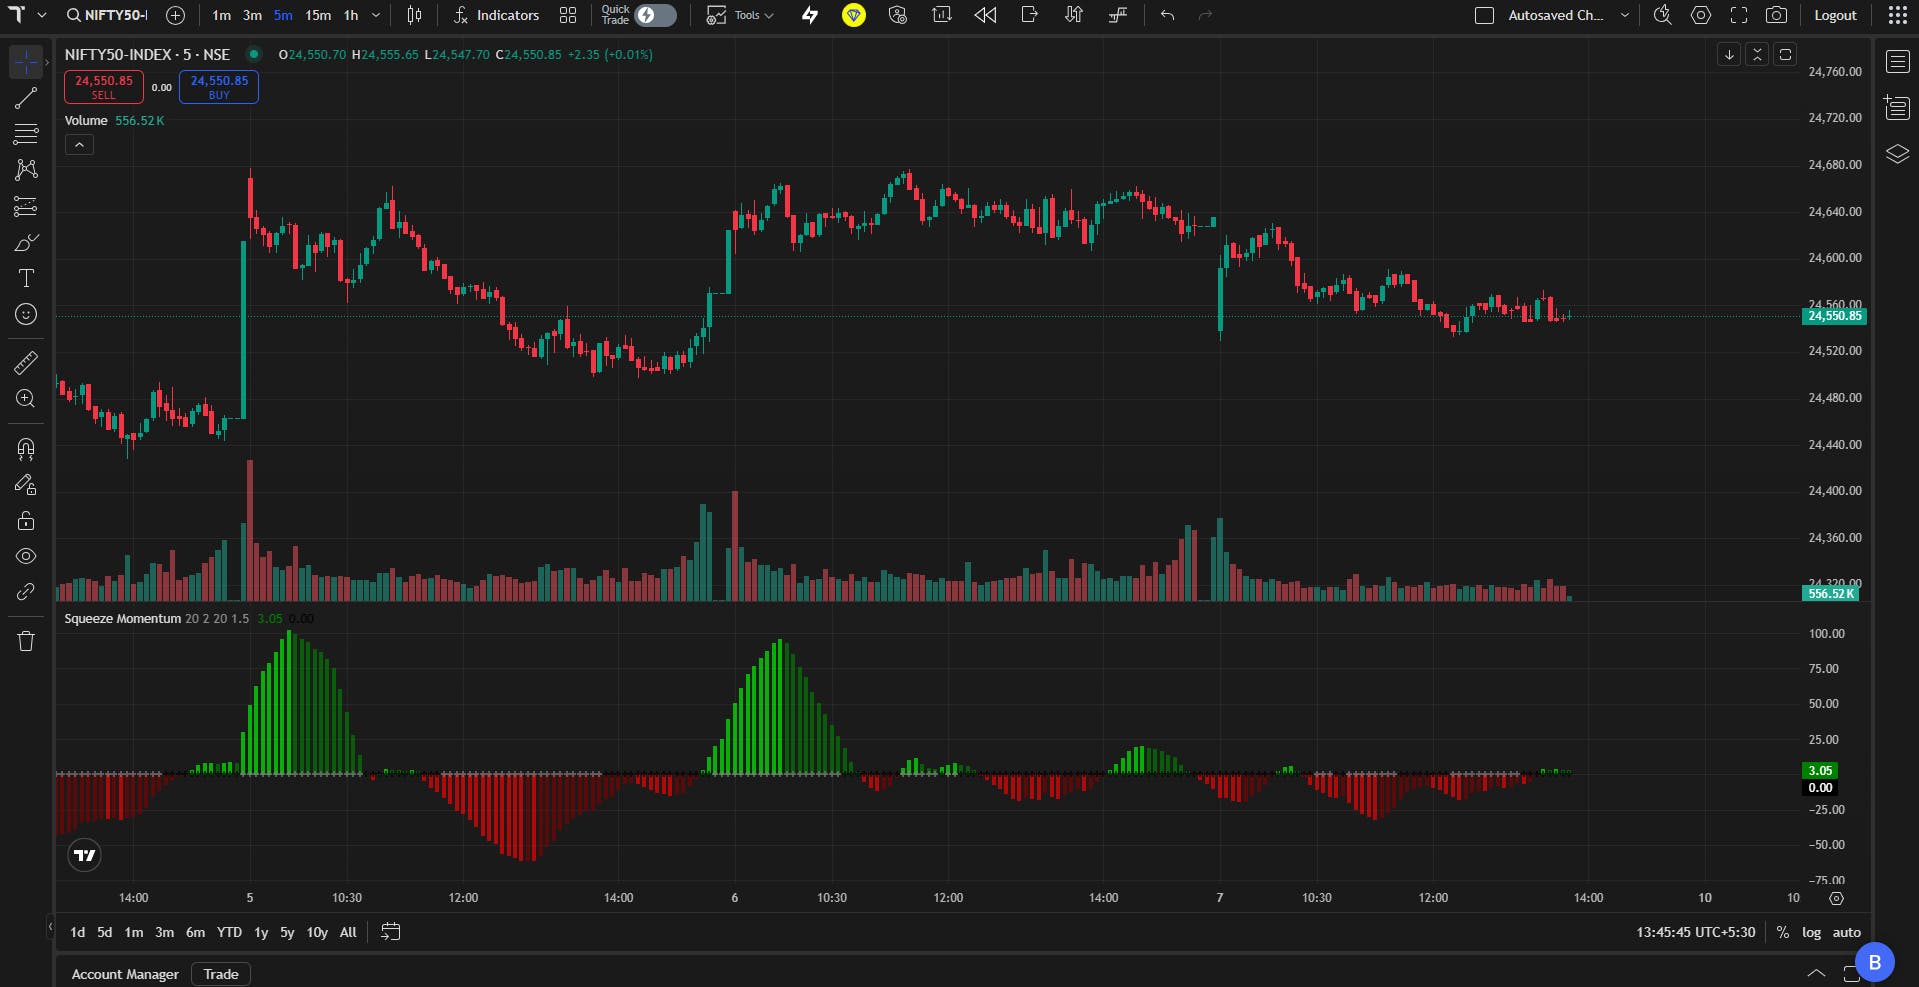Collapse the indicator legend chevron
Screen dimensions: 1919x987
(79, 145)
